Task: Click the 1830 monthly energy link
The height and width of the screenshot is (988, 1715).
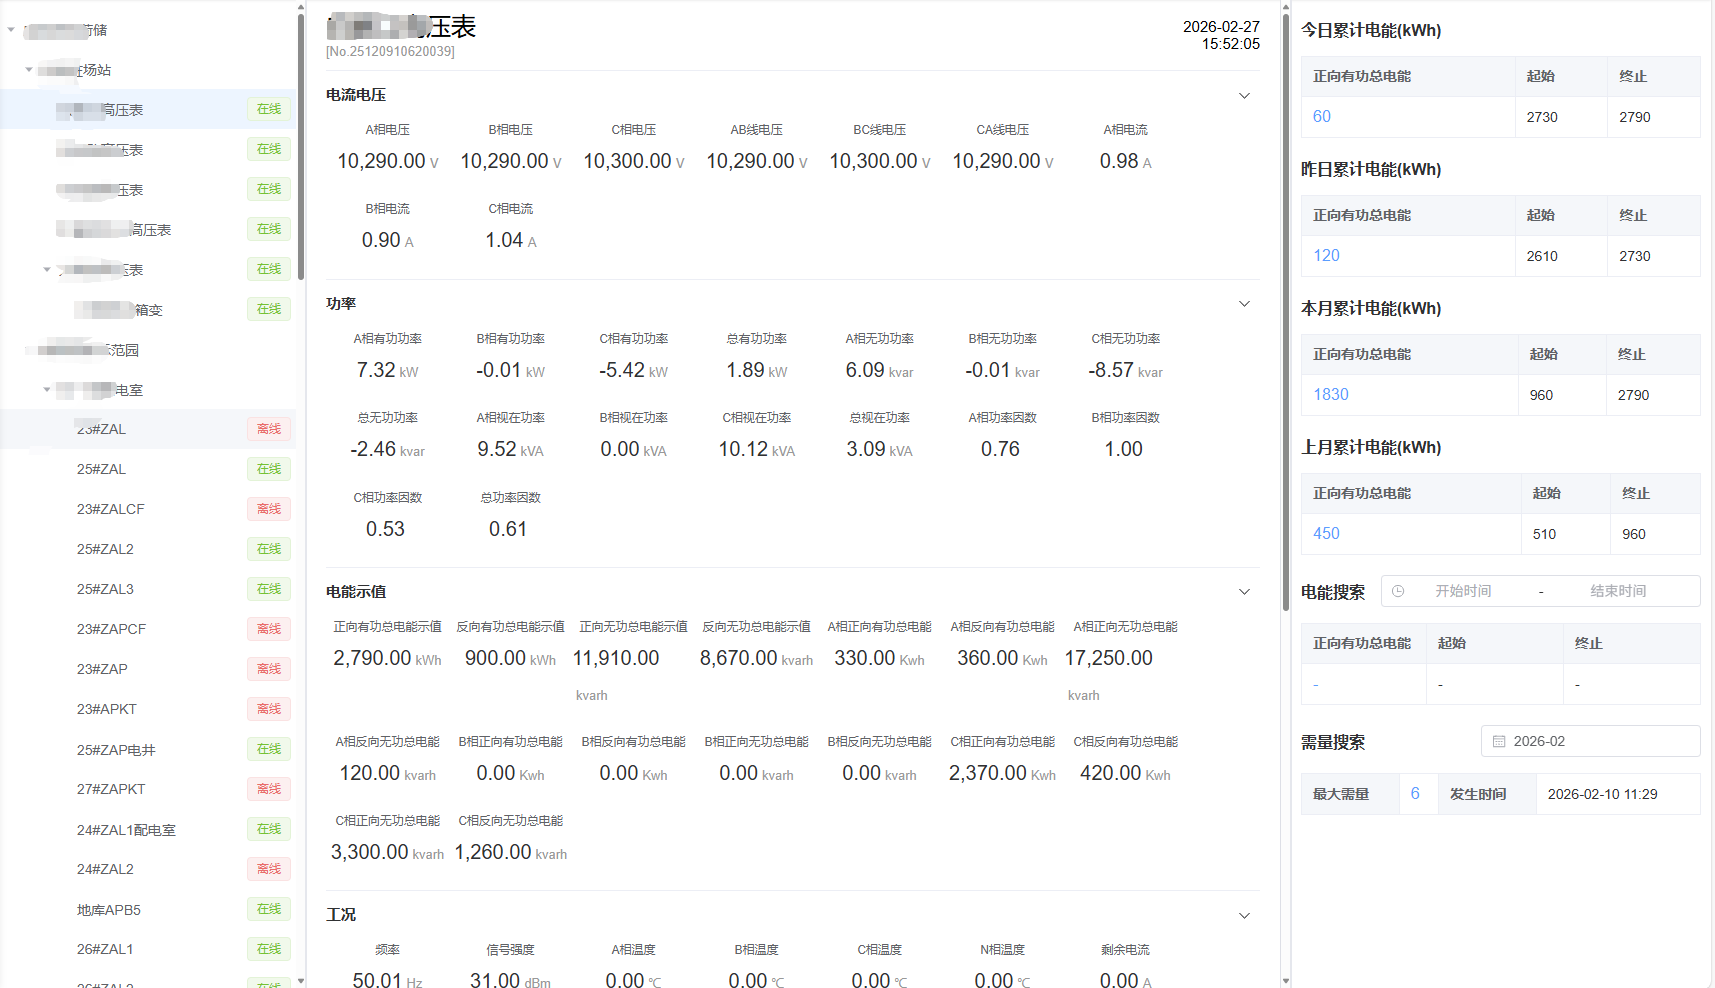Action: pyautogui.click(x=1331, y=394)
